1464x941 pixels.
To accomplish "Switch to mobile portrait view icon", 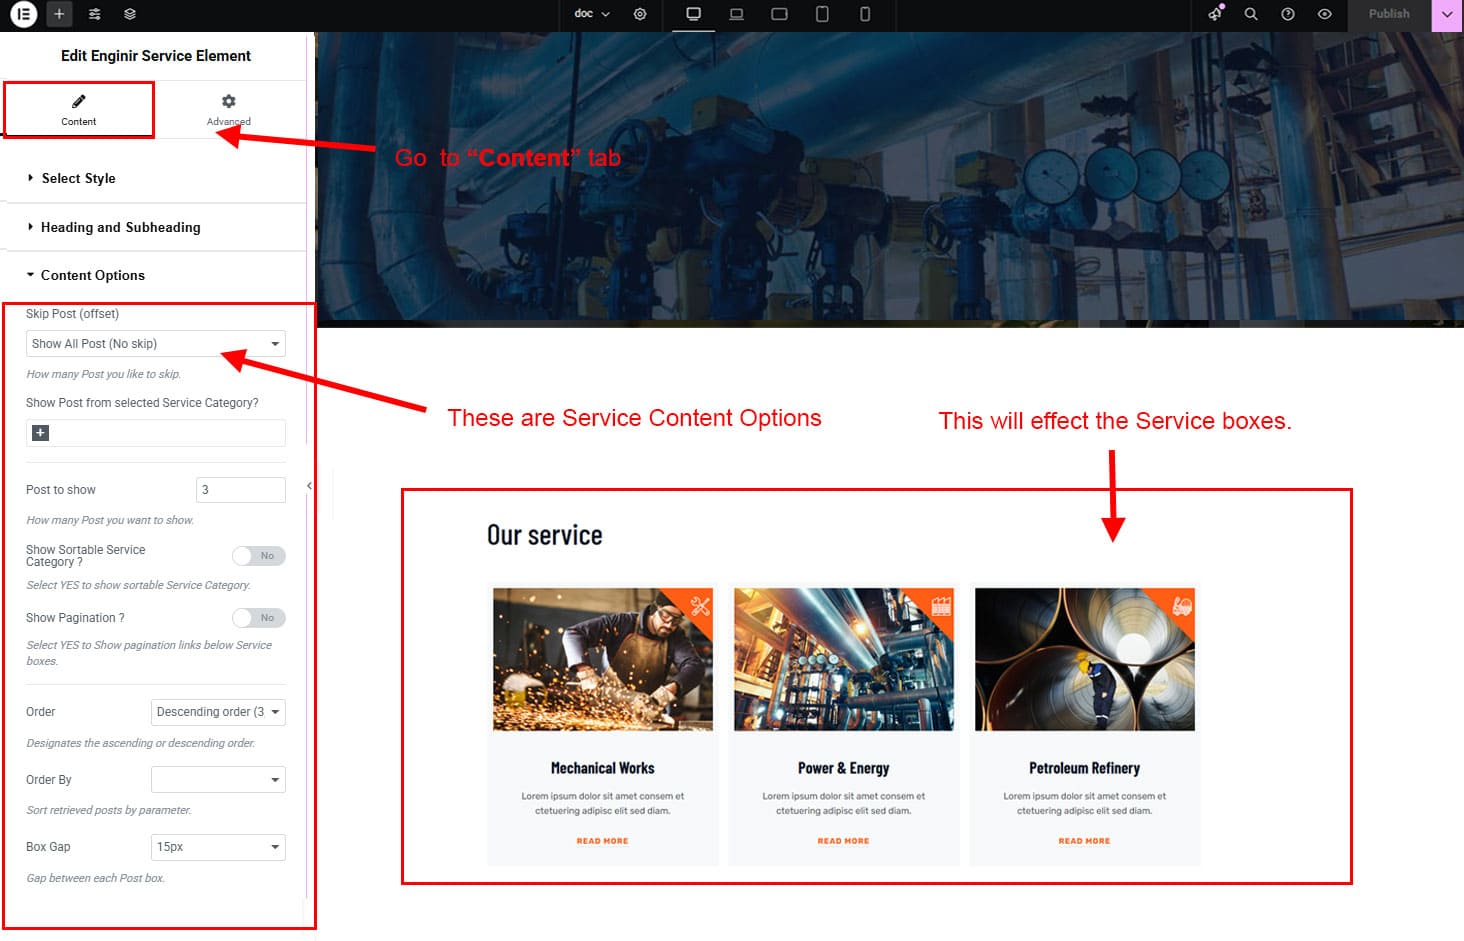I will [x=865, y=14].
